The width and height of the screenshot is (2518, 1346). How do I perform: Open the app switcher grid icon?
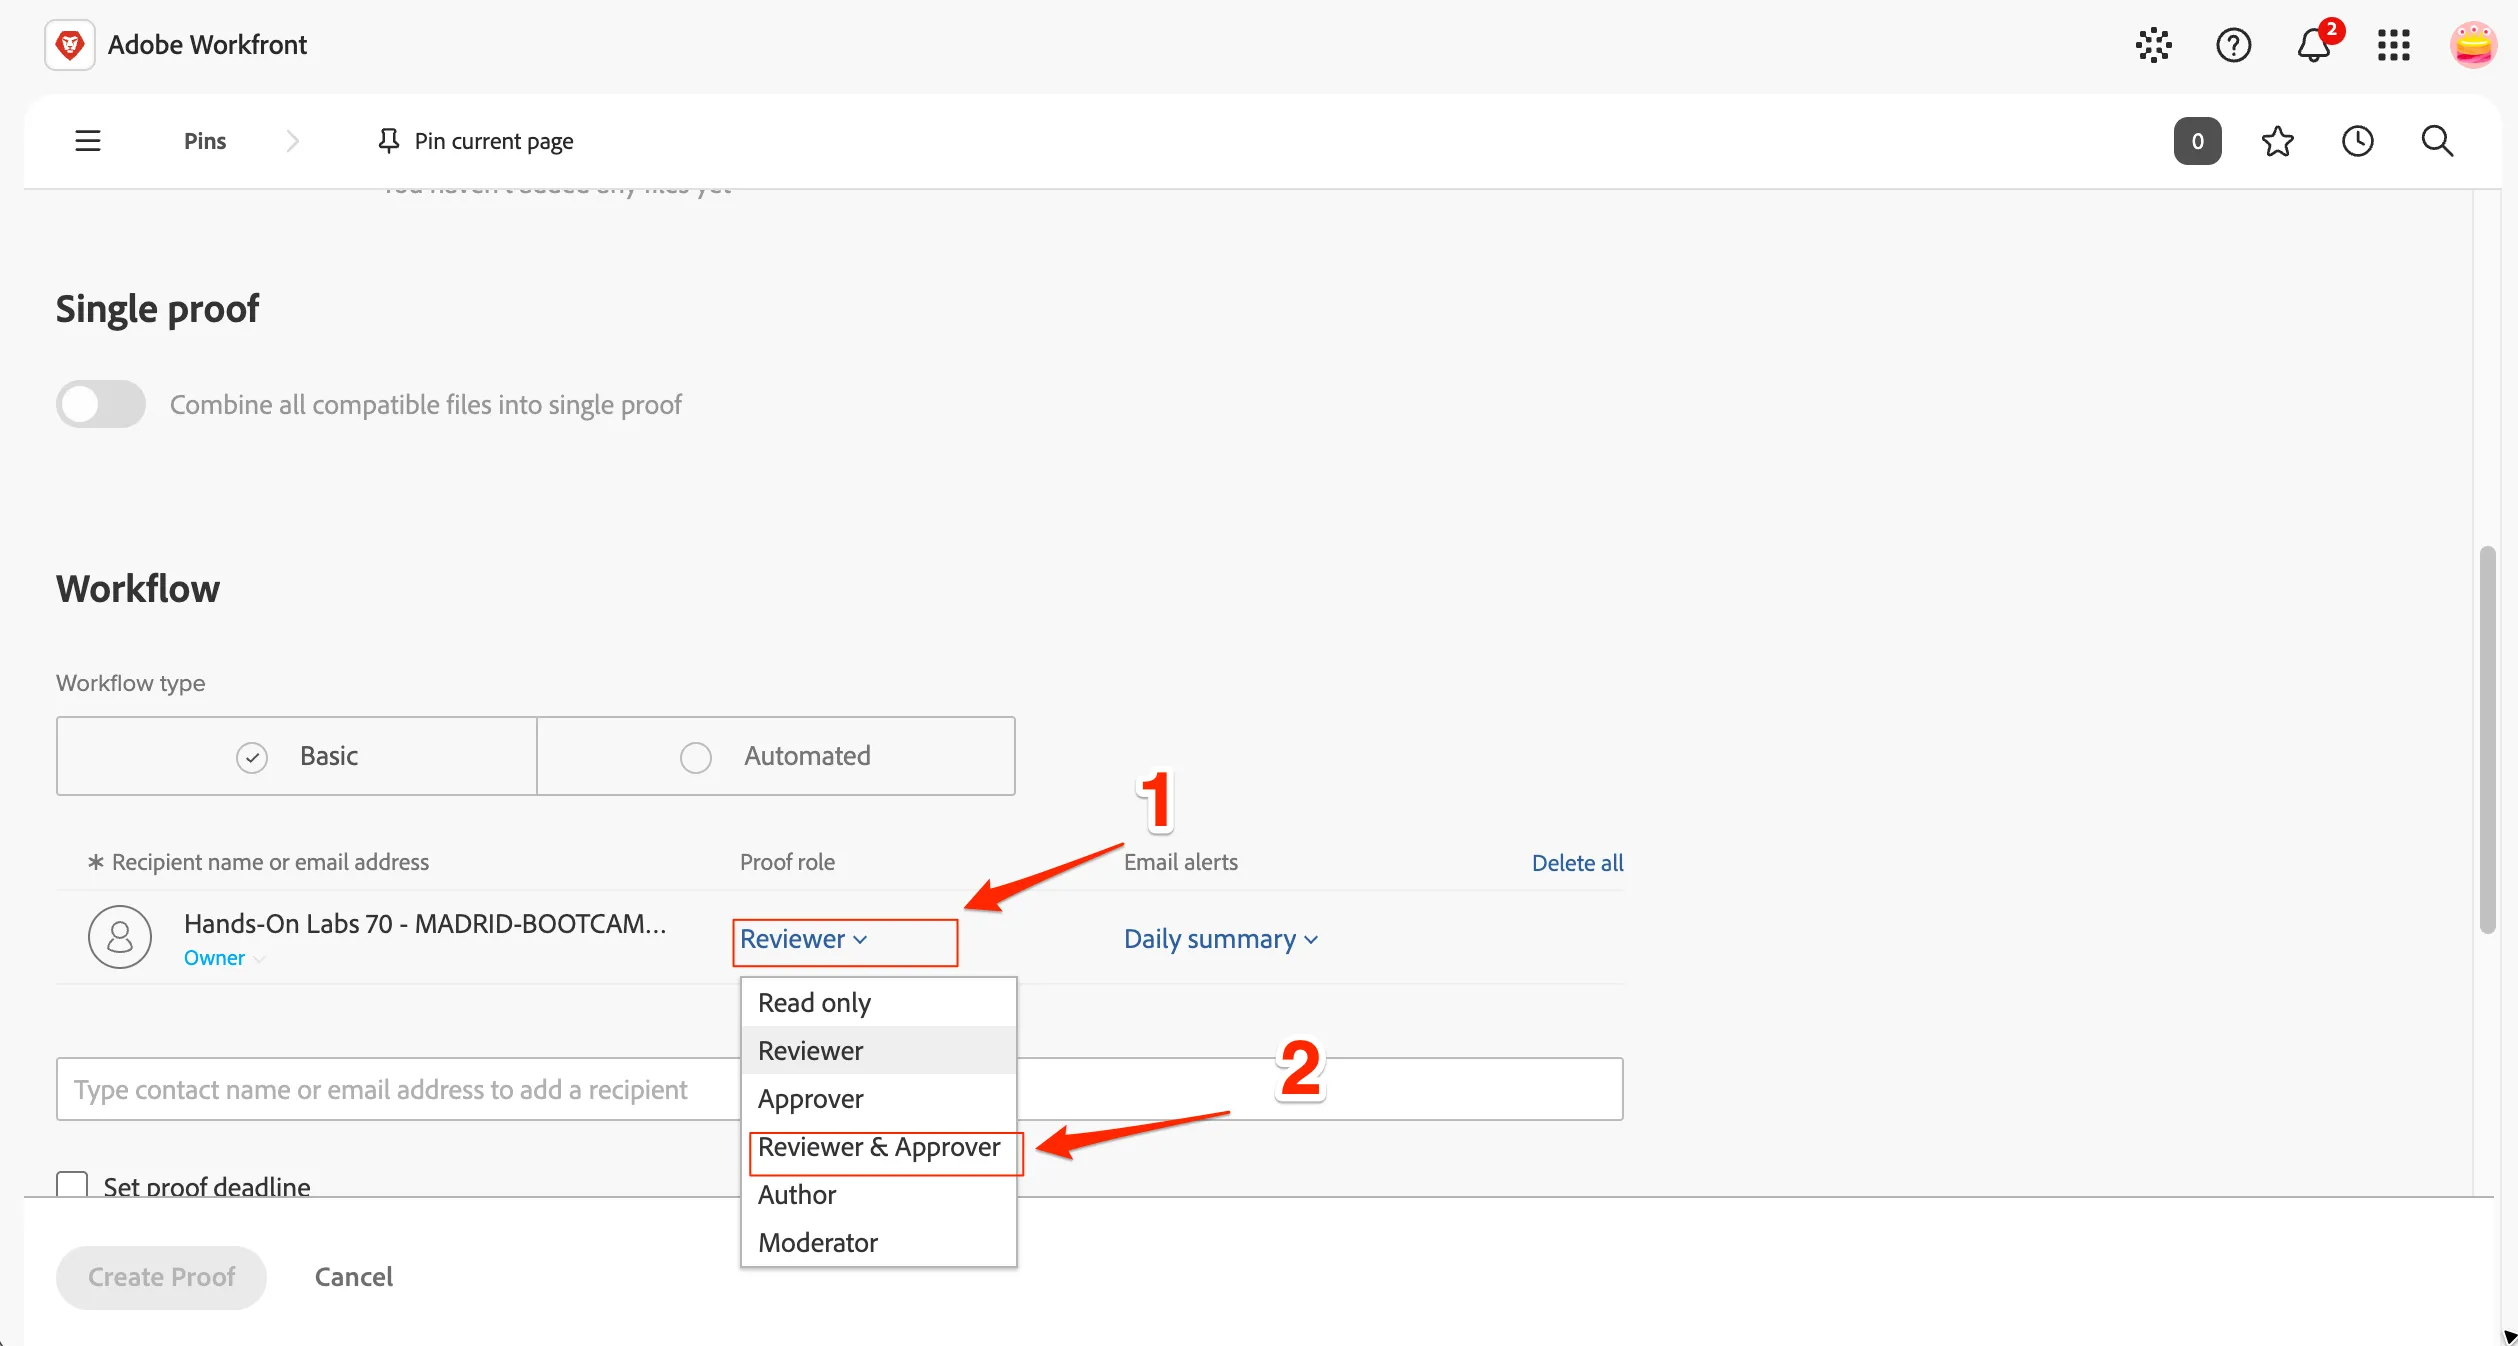2394,45
